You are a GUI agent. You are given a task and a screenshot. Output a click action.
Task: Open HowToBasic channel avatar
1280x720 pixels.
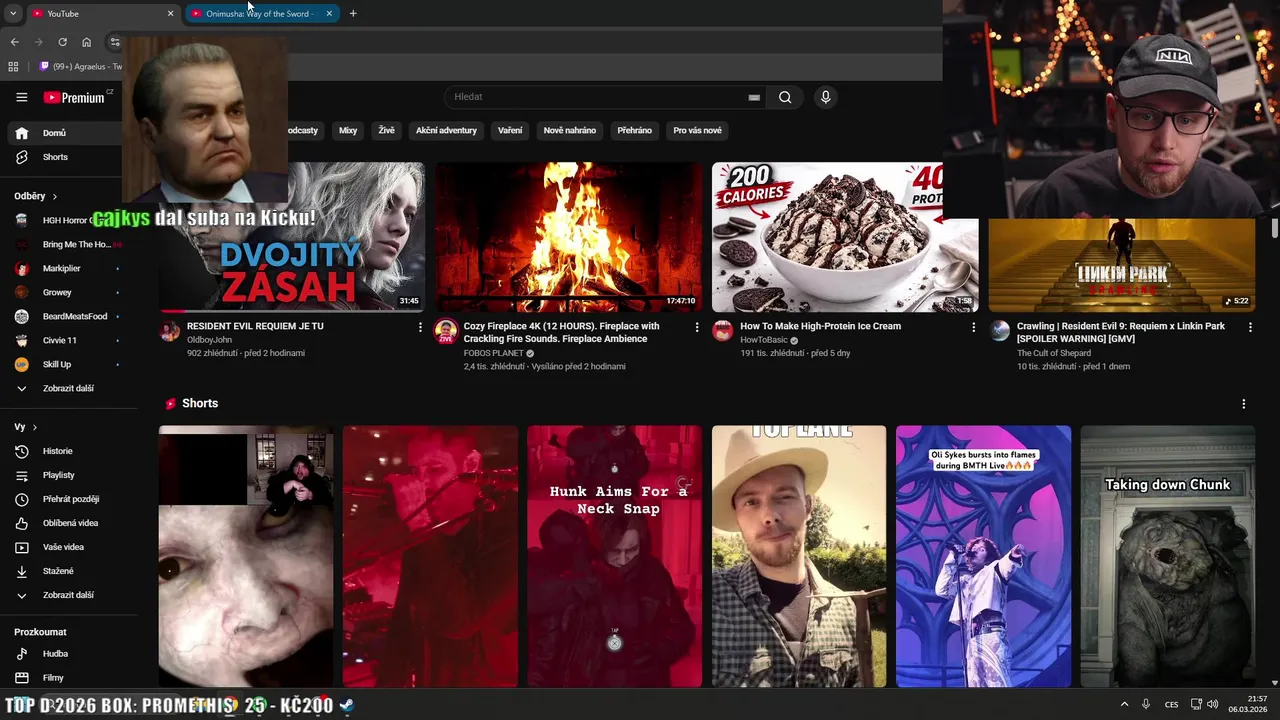722,331
